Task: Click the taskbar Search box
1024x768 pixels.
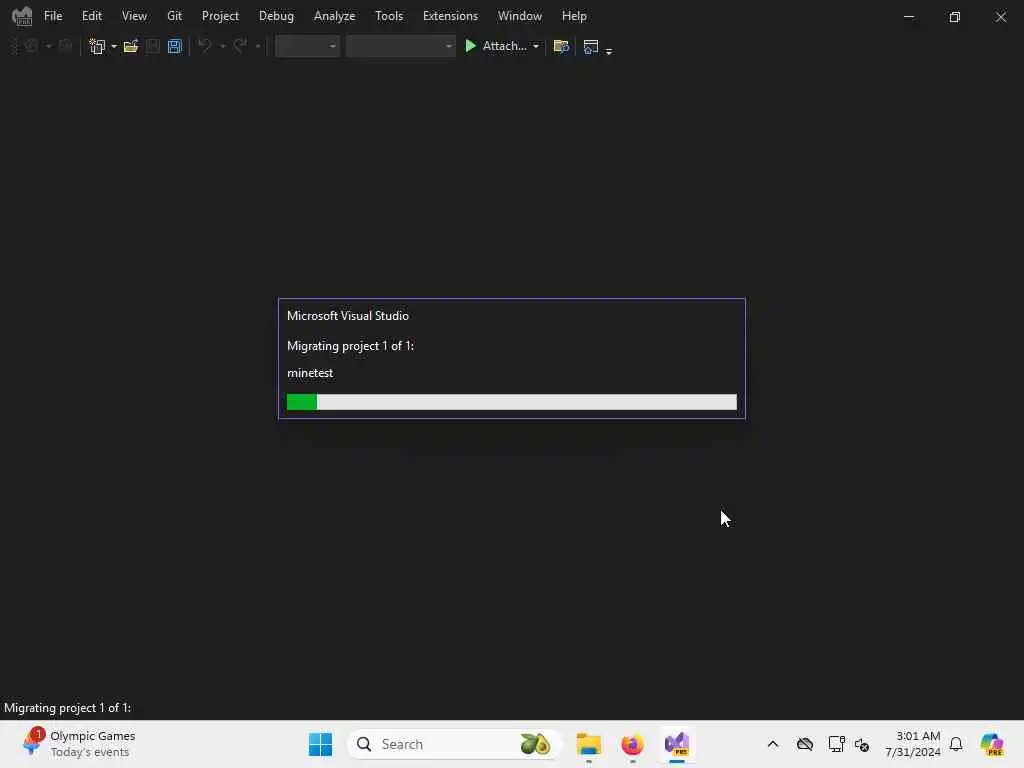Action: (x=455, y=744)
